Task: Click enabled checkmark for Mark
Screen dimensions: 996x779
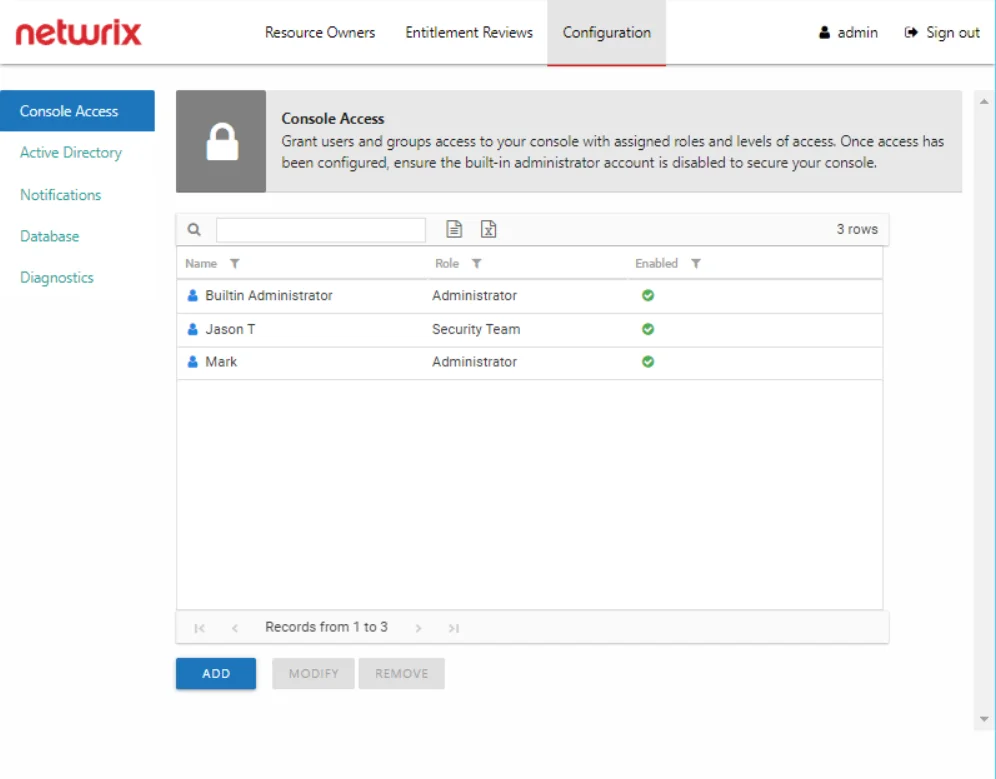Action: (648, 362)
